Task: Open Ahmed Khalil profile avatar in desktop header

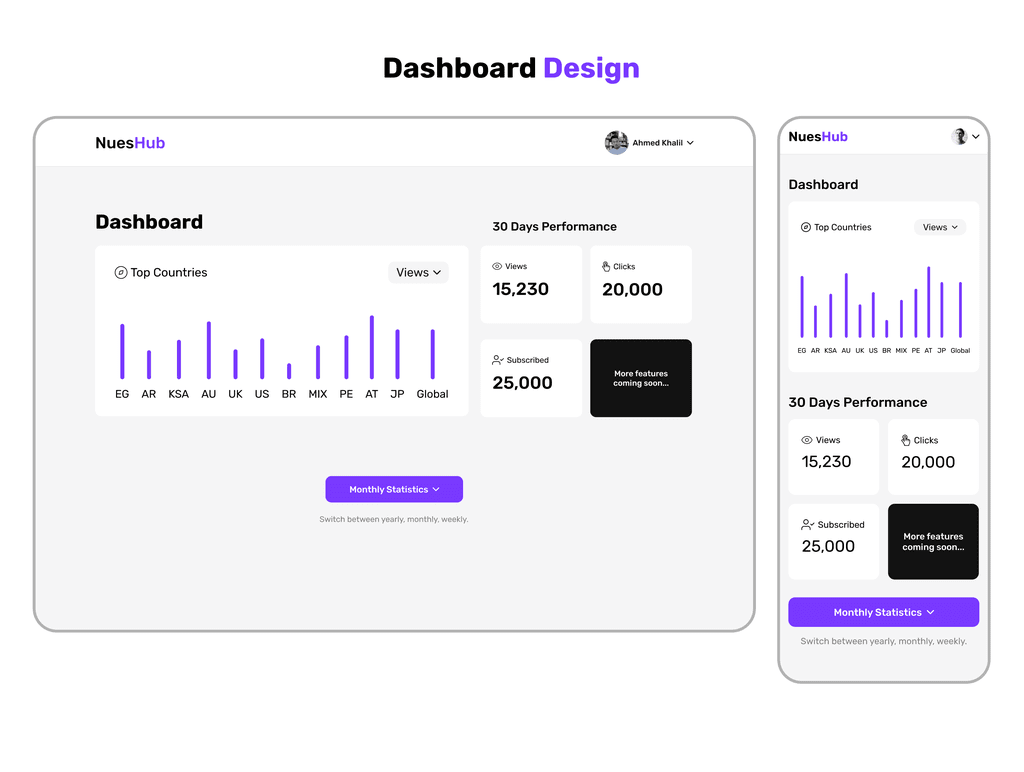Action: pos(616,142)
